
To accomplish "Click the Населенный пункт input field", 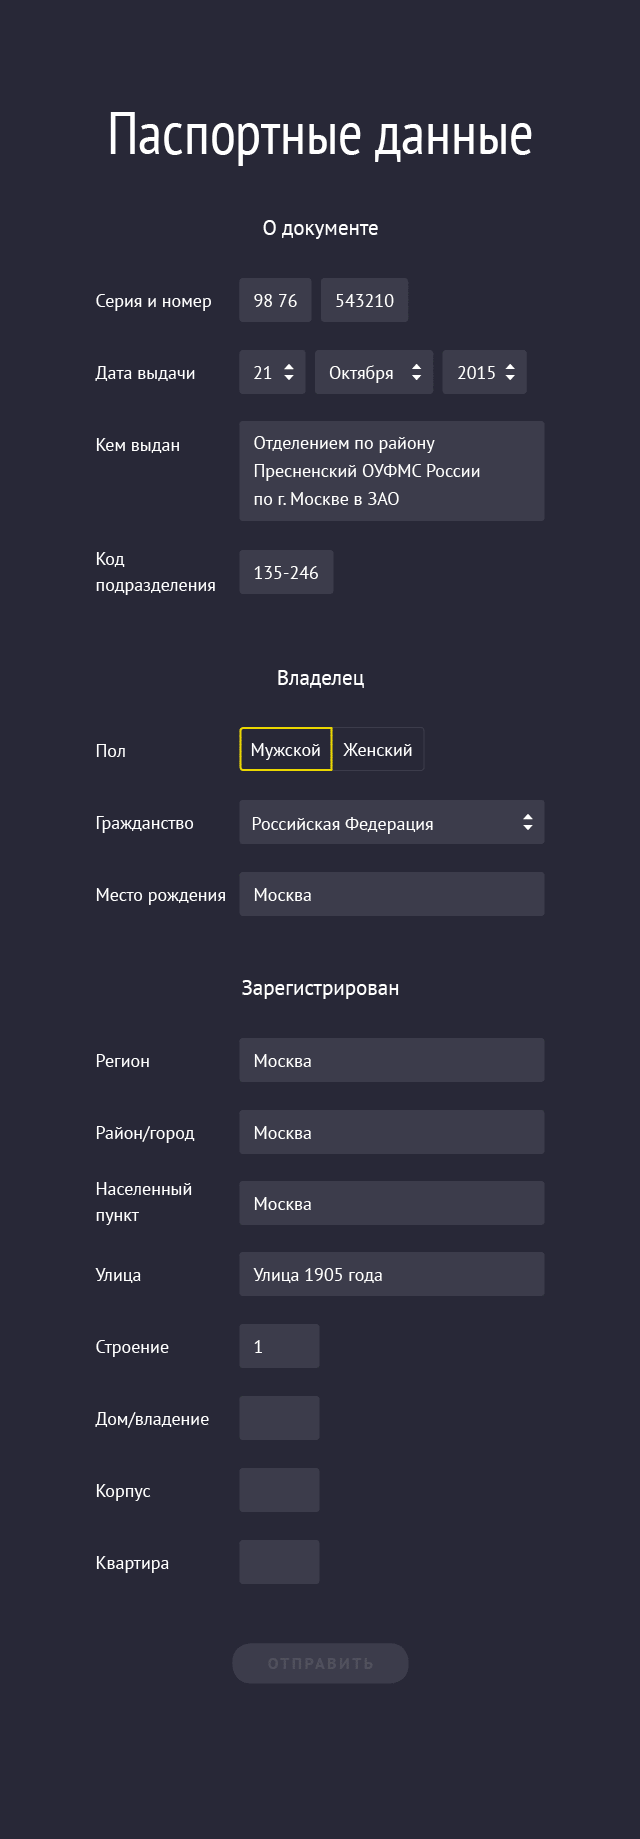I will coord(392,1203).
